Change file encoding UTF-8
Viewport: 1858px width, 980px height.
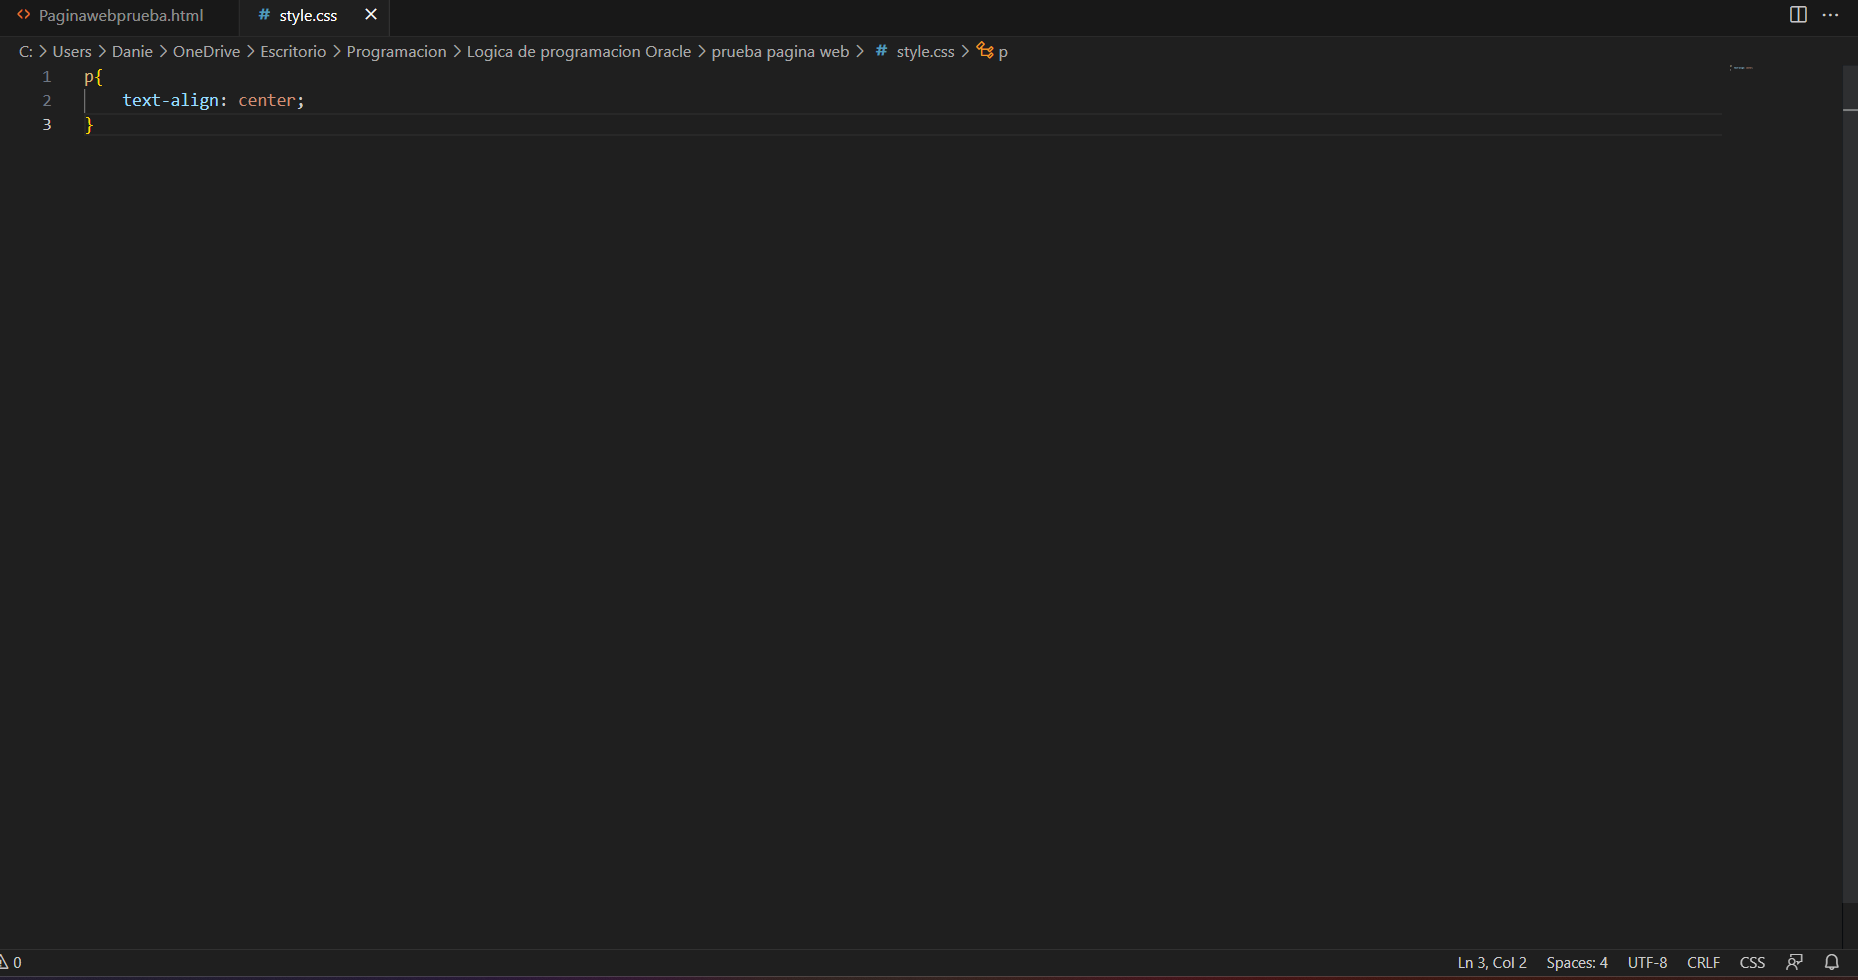[x=1647, y=962]
